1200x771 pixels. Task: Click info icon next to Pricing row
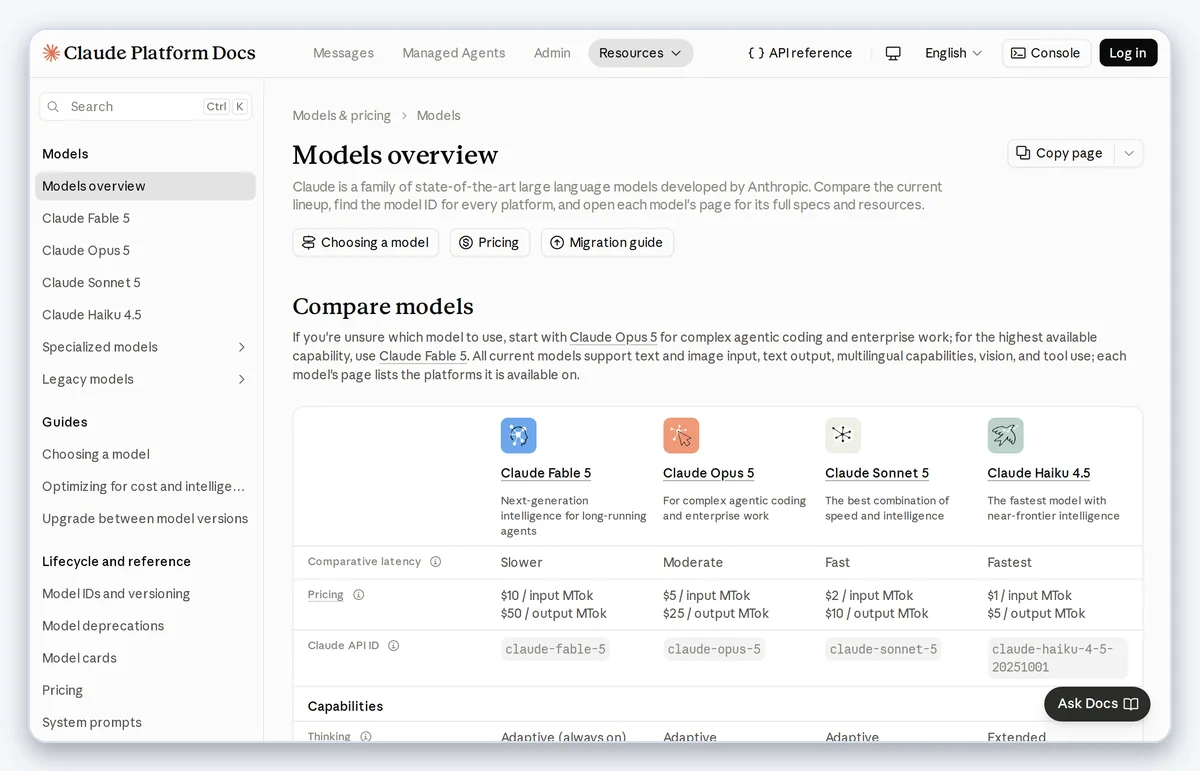(x=358, y=595)
